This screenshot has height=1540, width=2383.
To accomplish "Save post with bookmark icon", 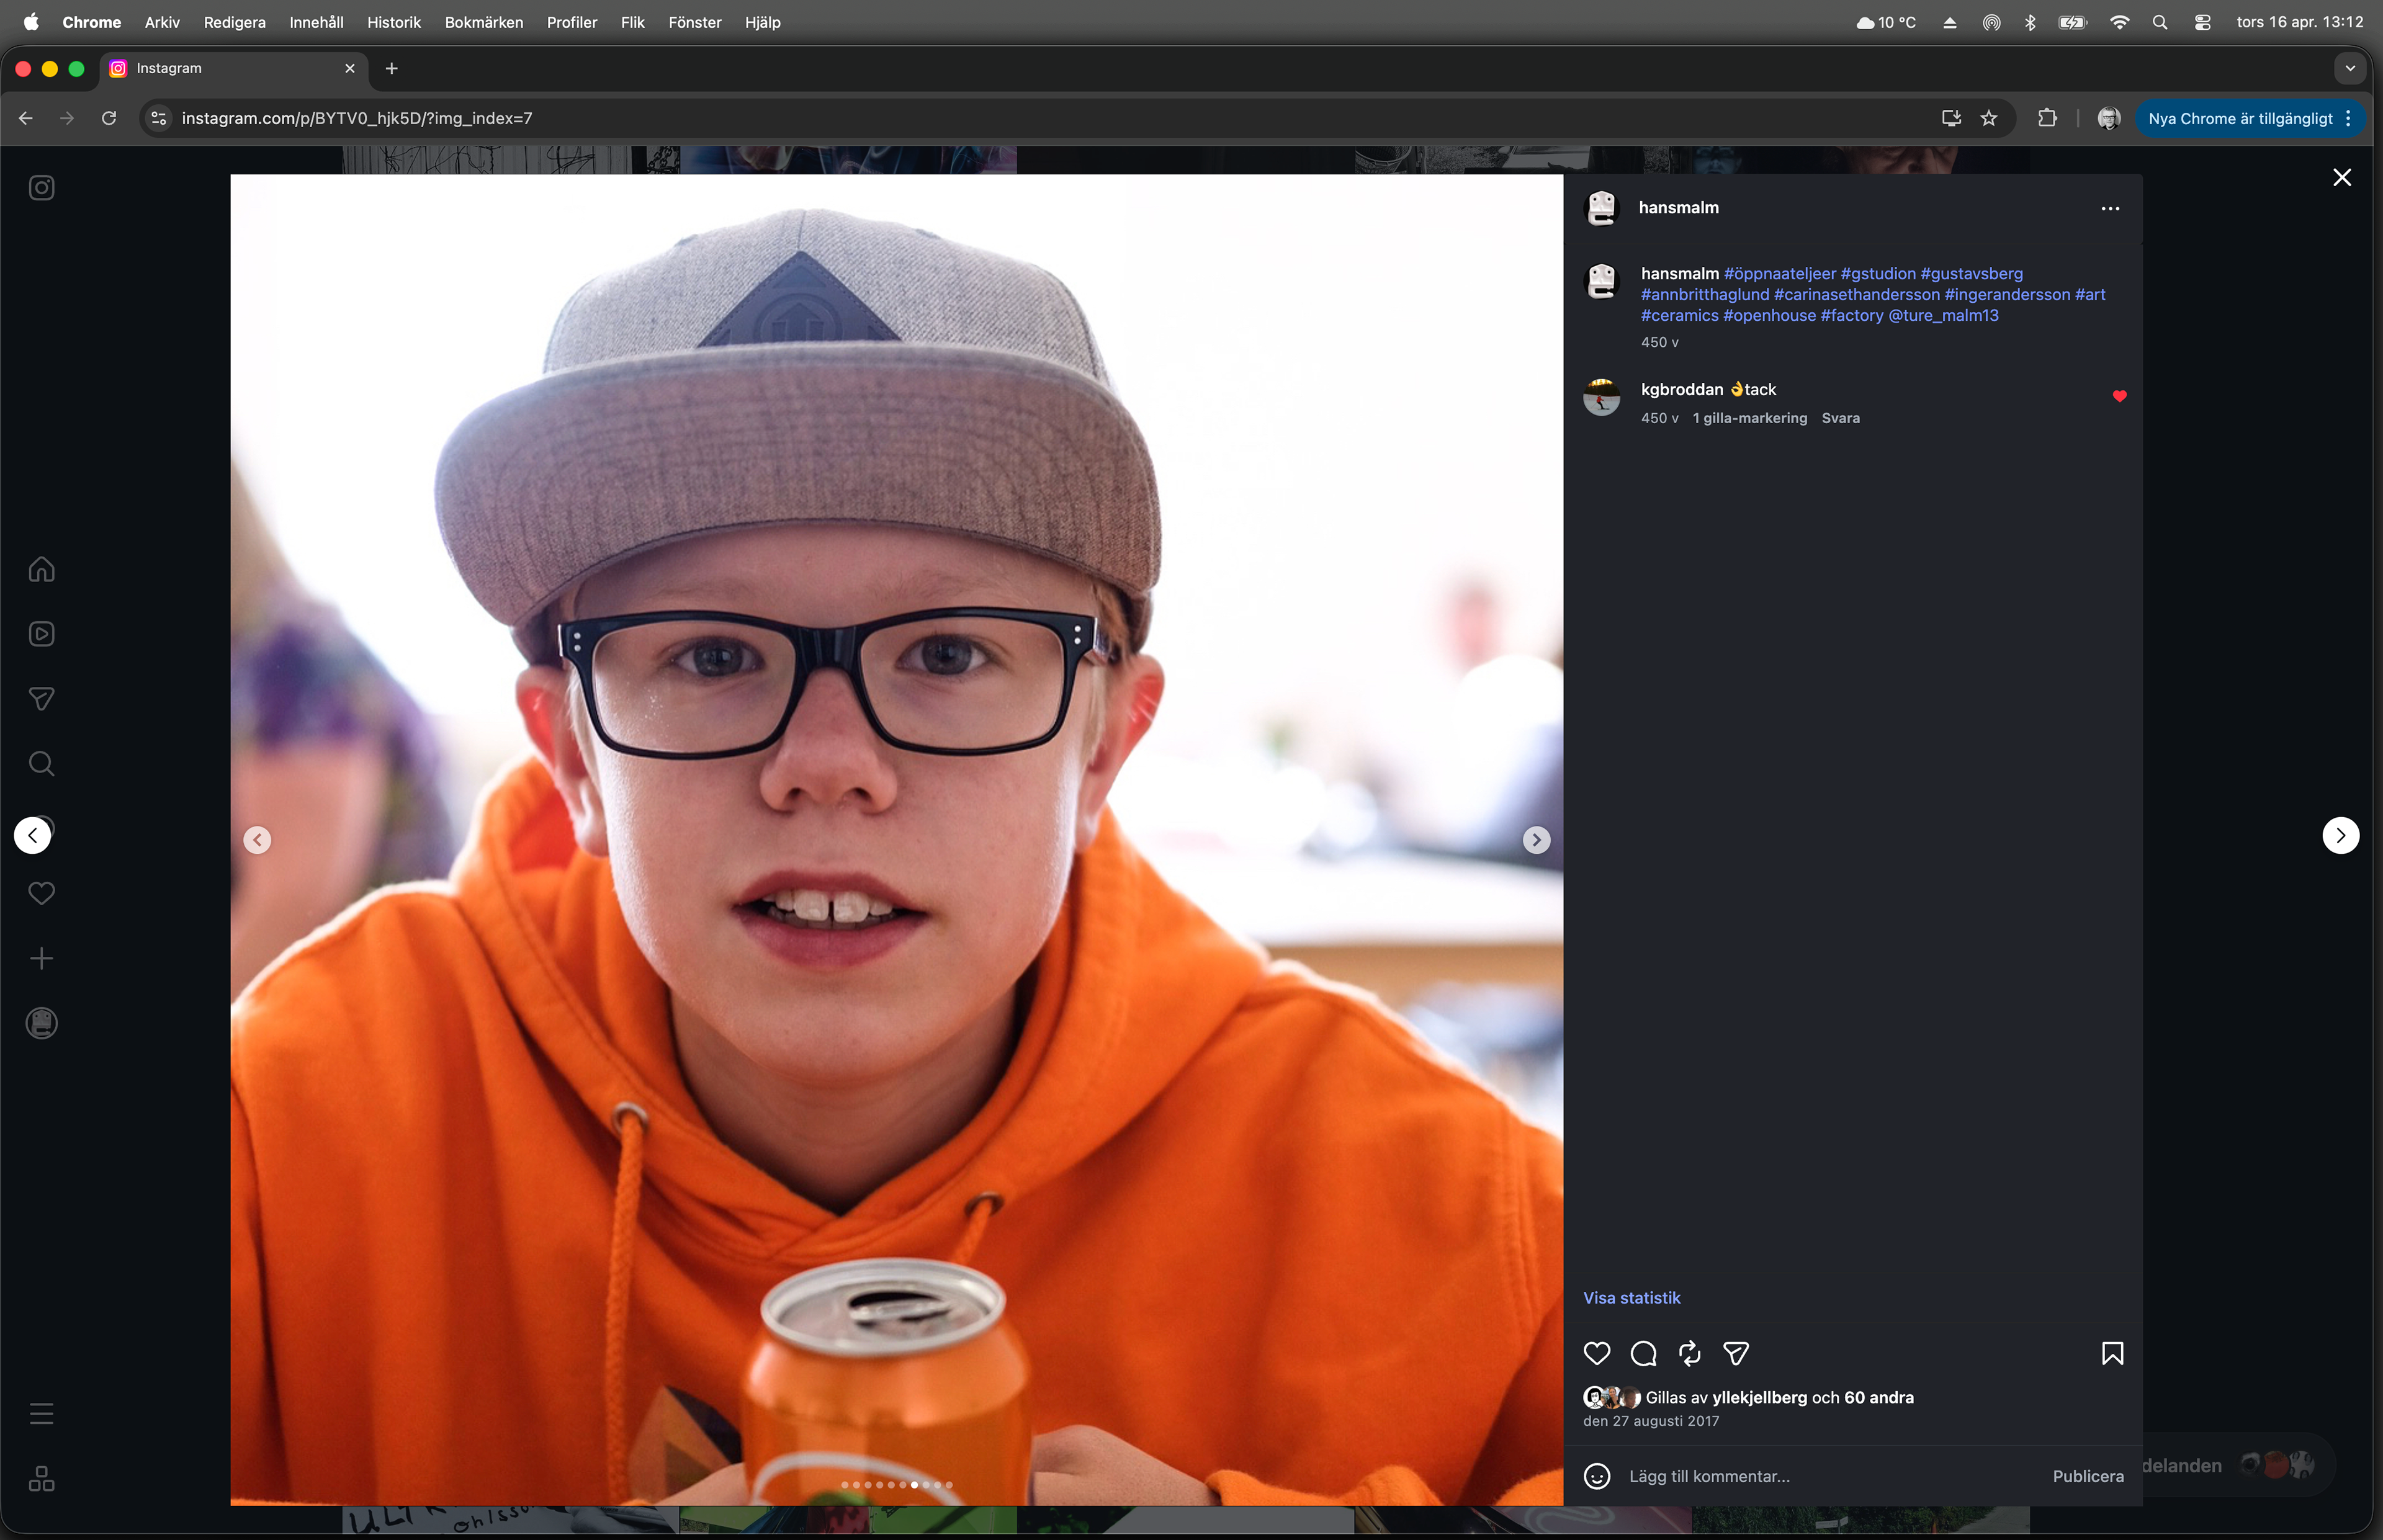I will tap(2112, 1353).
